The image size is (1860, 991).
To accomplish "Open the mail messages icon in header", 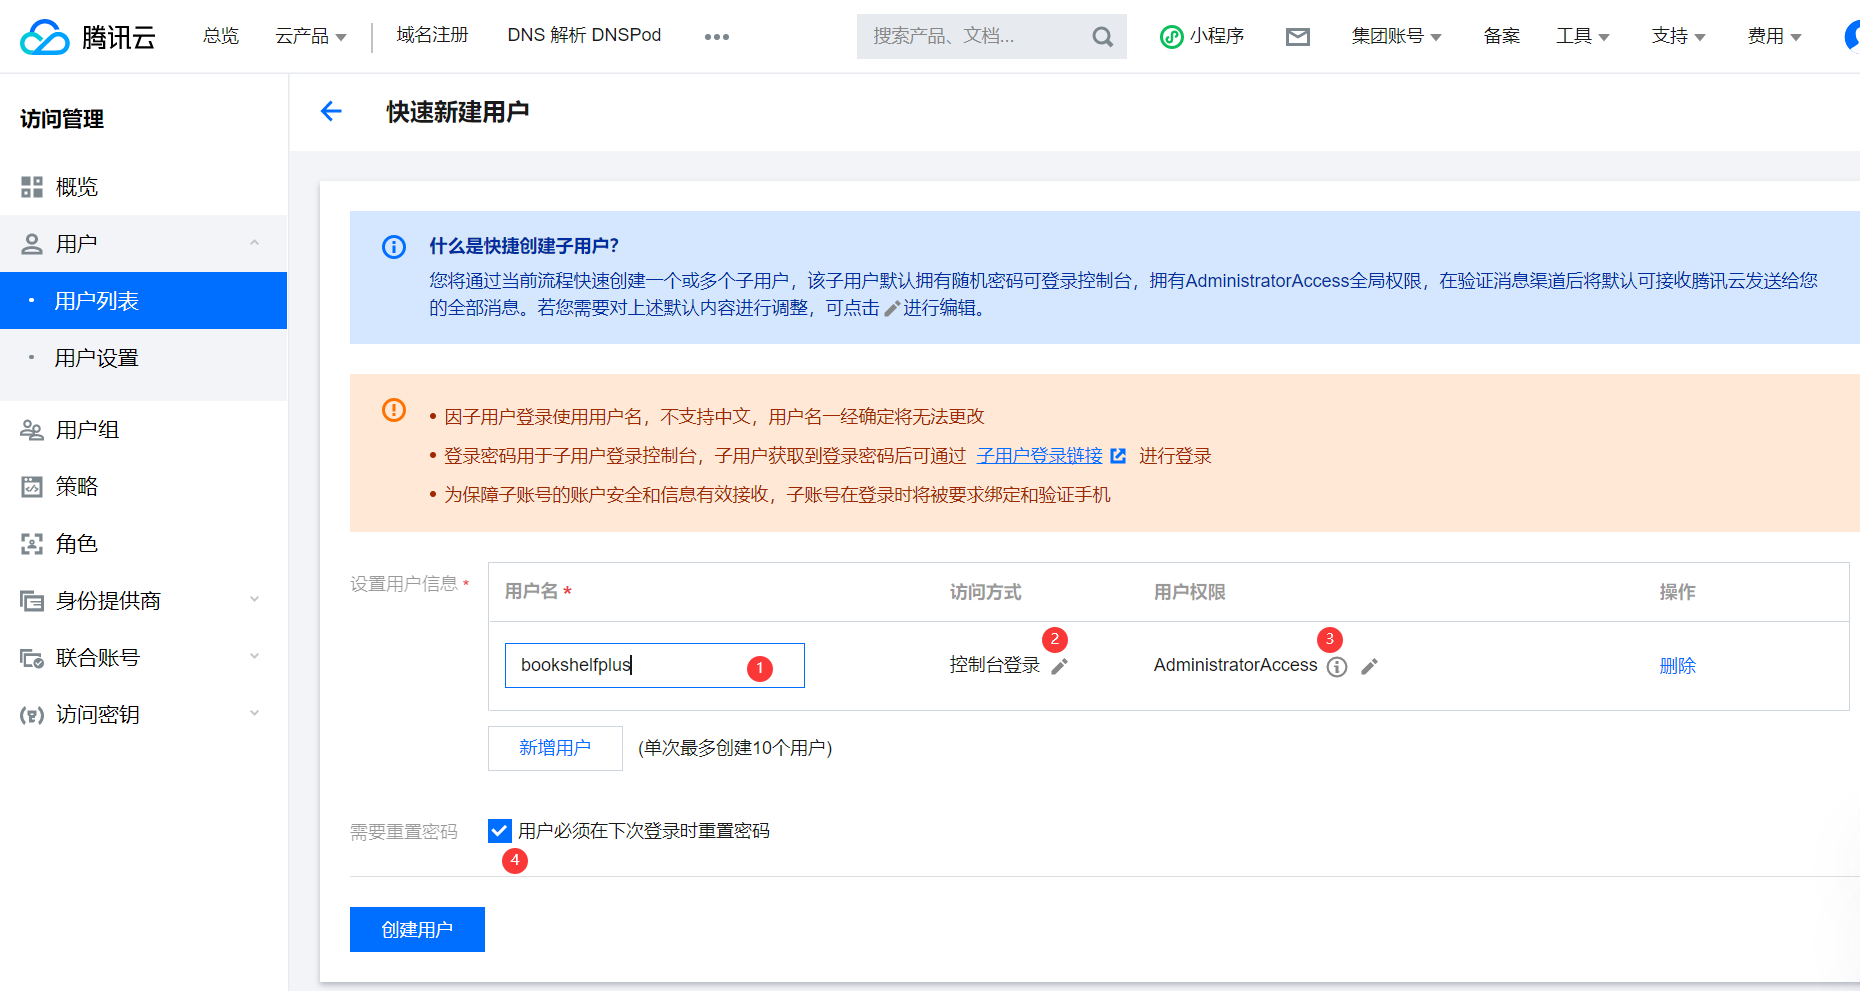I will (x=1297, y=37).
